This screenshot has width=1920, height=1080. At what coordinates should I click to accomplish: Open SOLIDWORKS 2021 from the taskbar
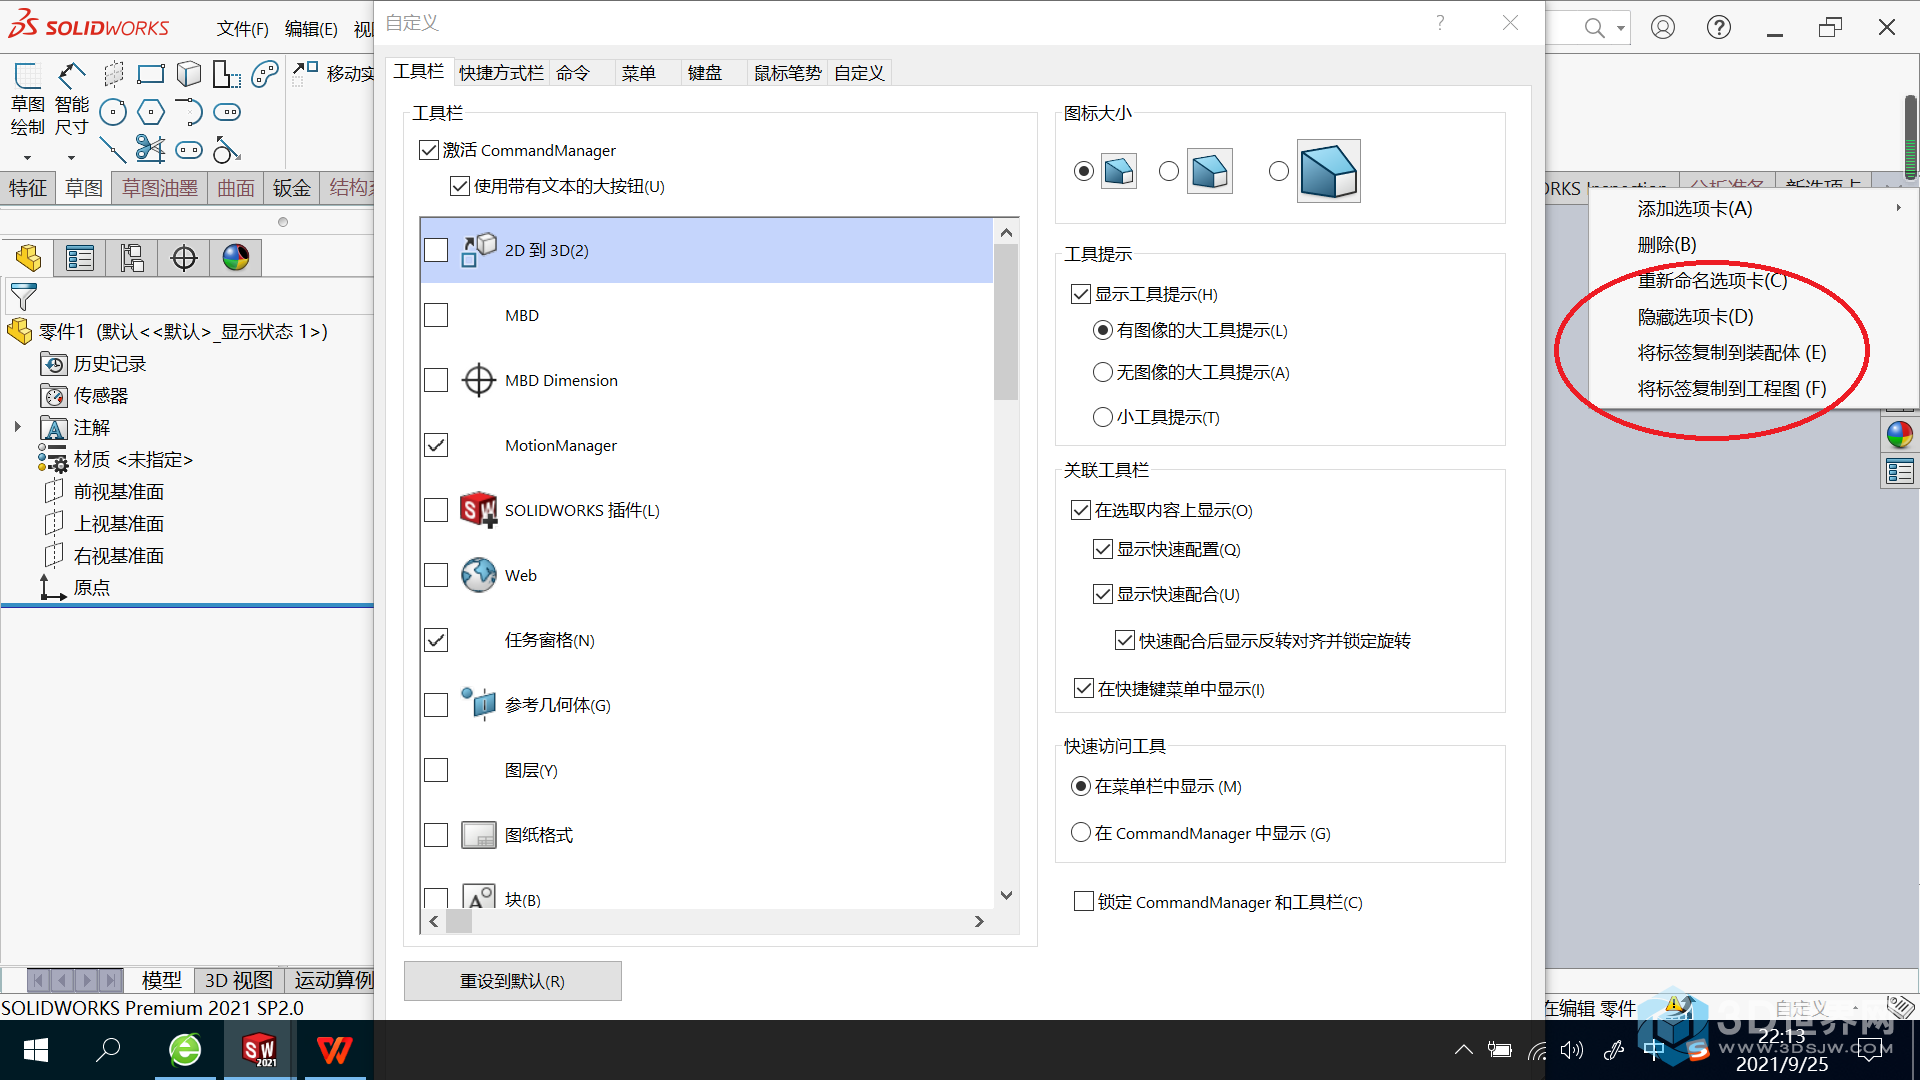[x=259, y=1050]
